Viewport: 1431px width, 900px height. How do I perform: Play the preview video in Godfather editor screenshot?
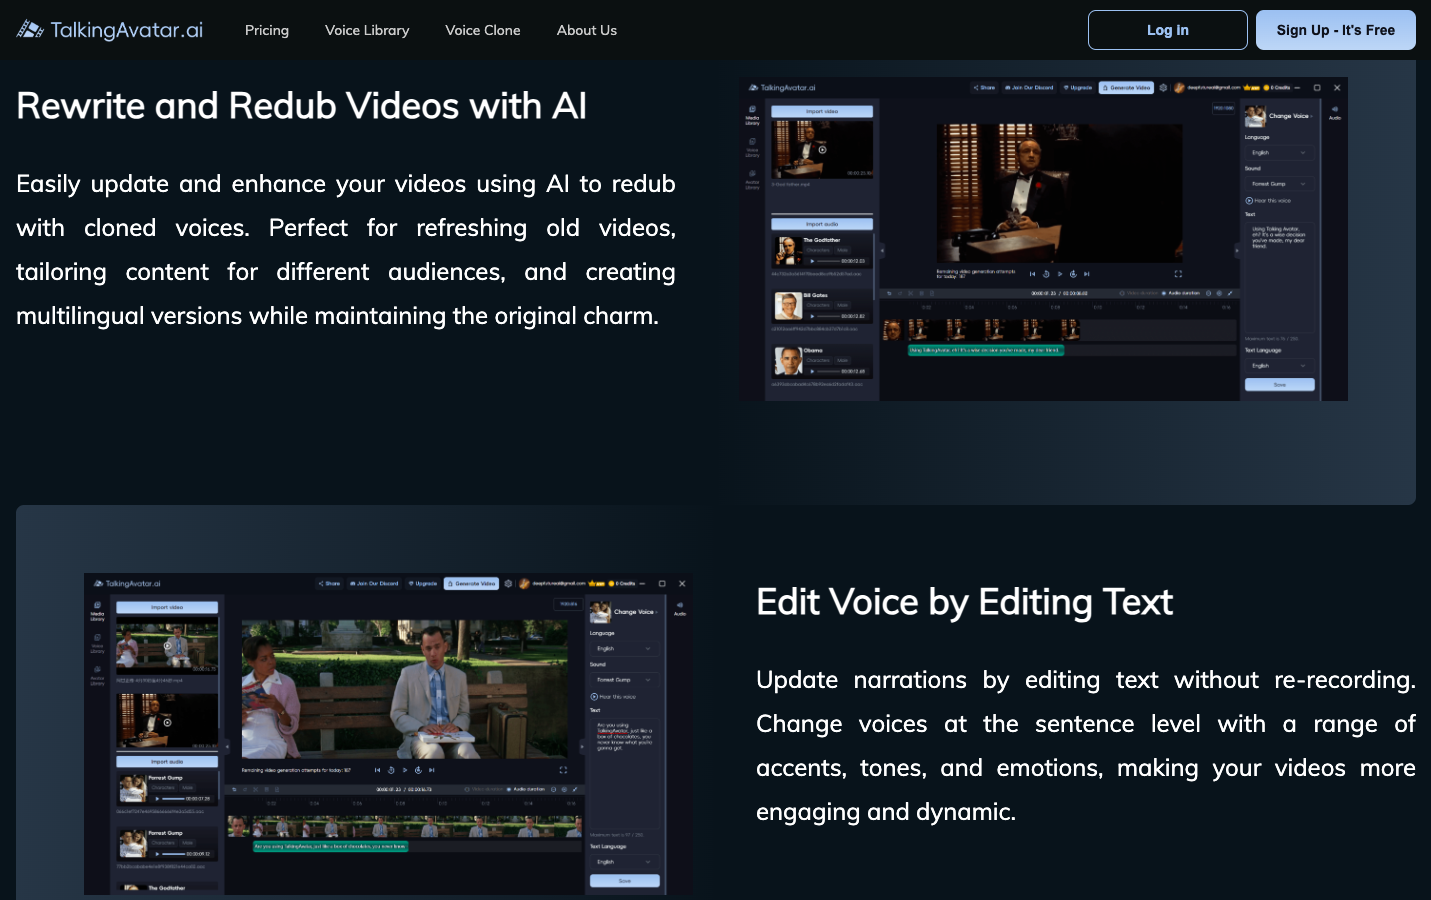pos(1060,274)
